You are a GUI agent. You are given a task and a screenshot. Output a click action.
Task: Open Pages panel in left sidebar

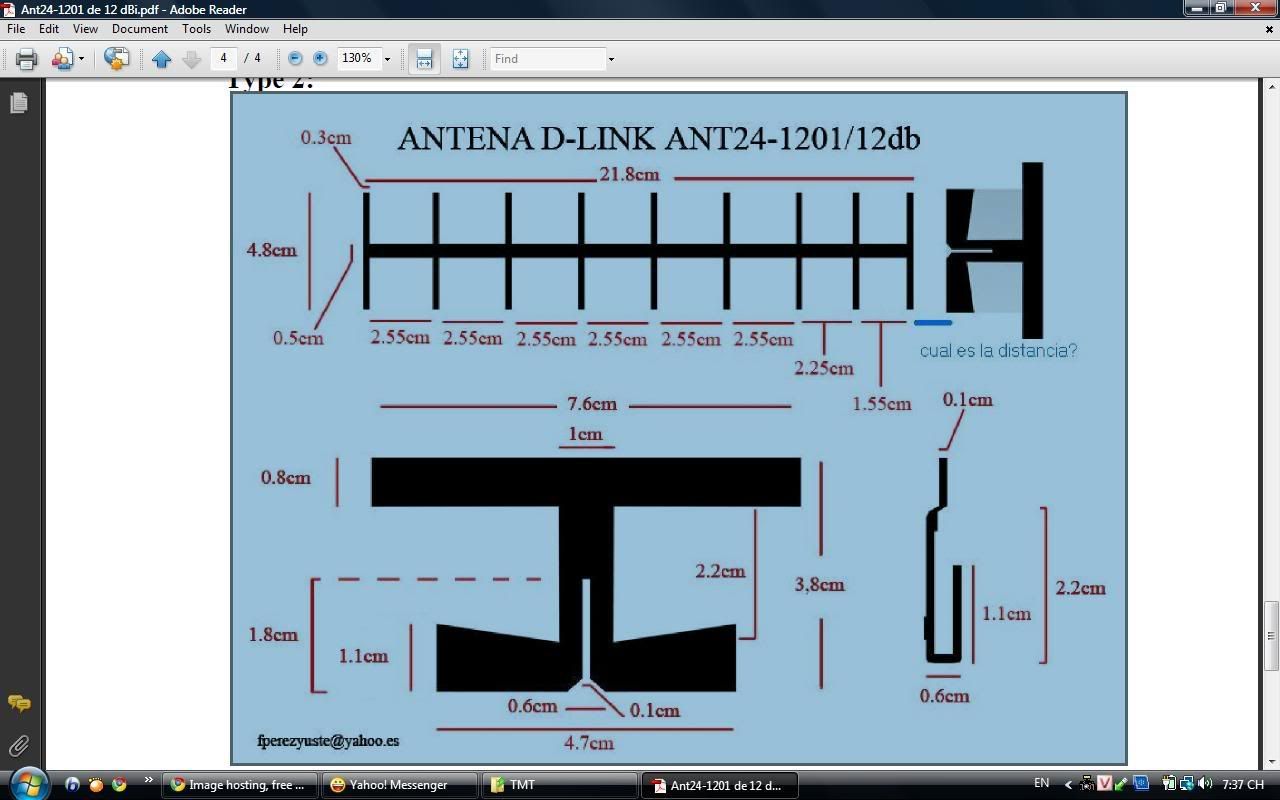[18, 103]
